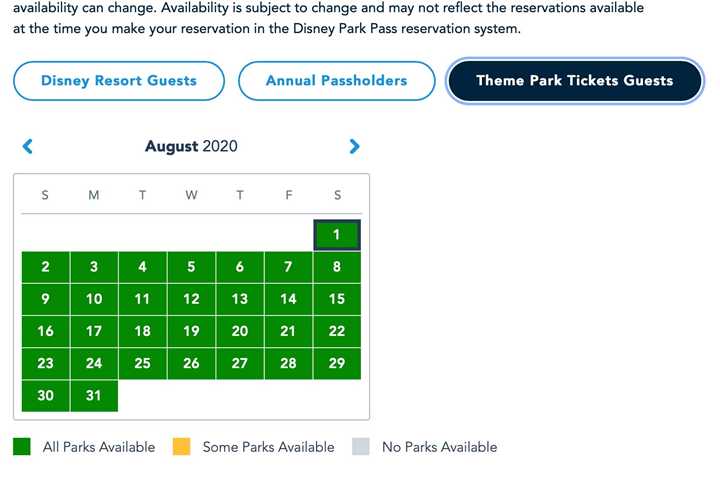Screen dimensions: 720x480
Task: Choose August 5 date cell
Action: click(191, 267)
